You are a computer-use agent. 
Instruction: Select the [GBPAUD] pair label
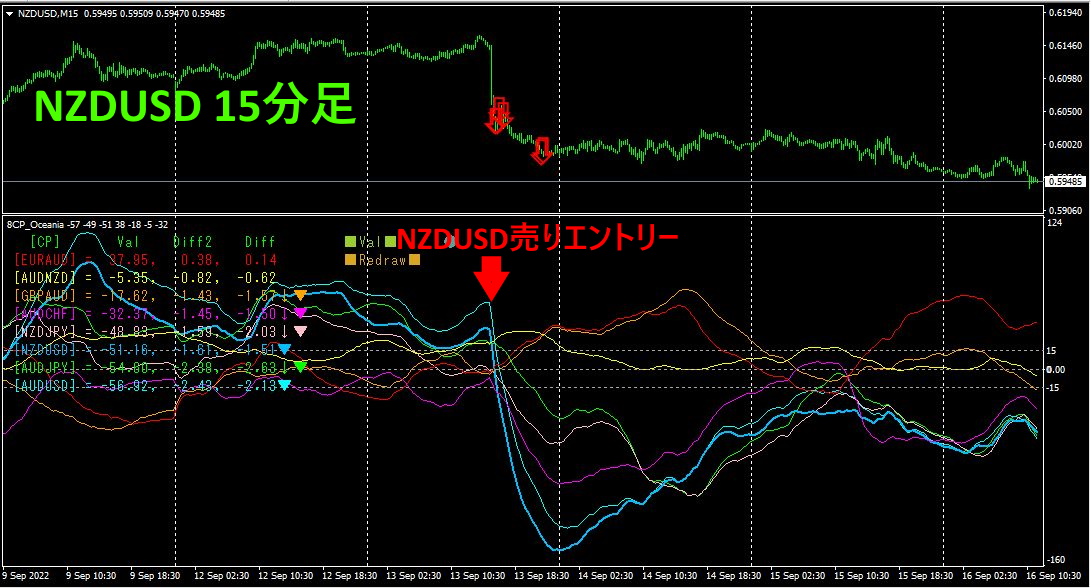(45, 296)
